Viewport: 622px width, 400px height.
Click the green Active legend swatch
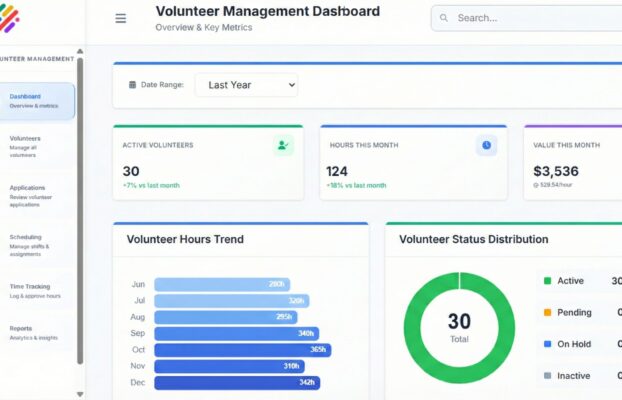(x=547, y=281)
